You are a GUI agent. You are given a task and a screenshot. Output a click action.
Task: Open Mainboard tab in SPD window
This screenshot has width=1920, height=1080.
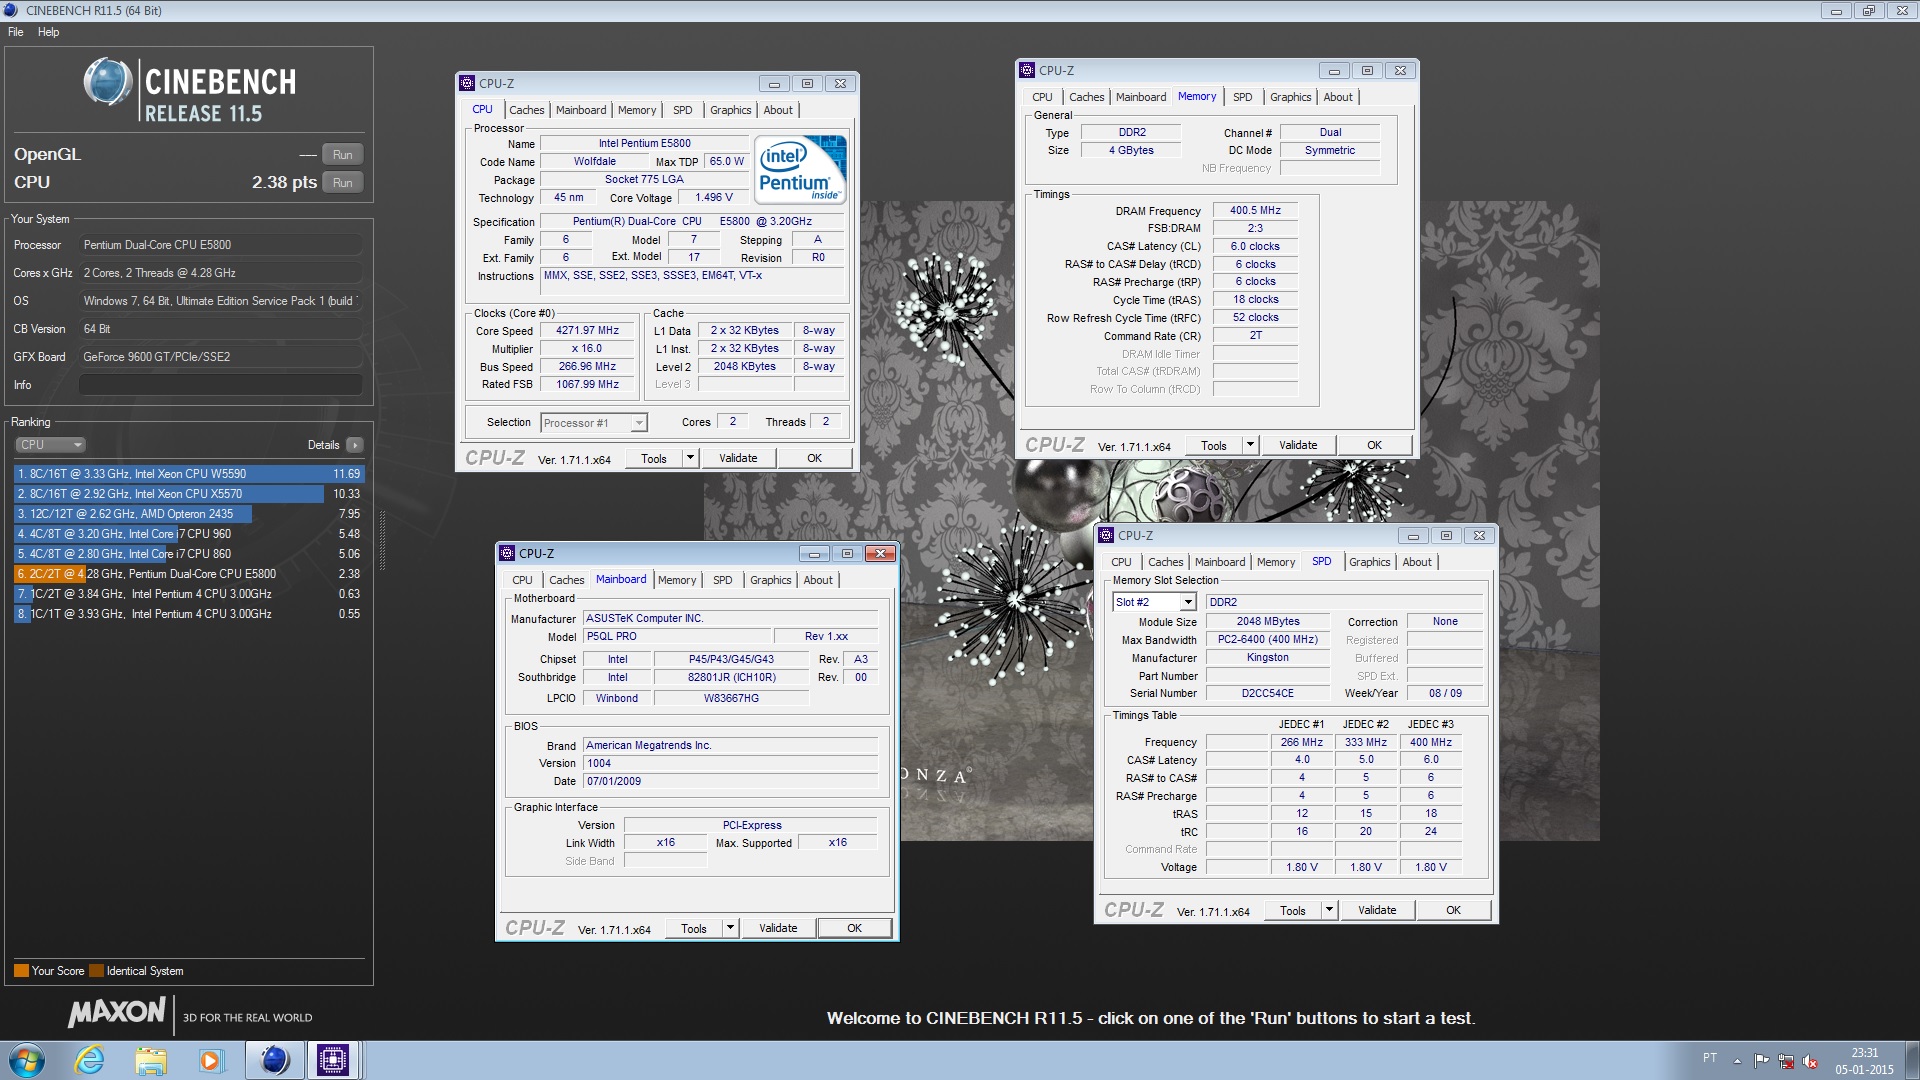click(x=1220, y=562)
